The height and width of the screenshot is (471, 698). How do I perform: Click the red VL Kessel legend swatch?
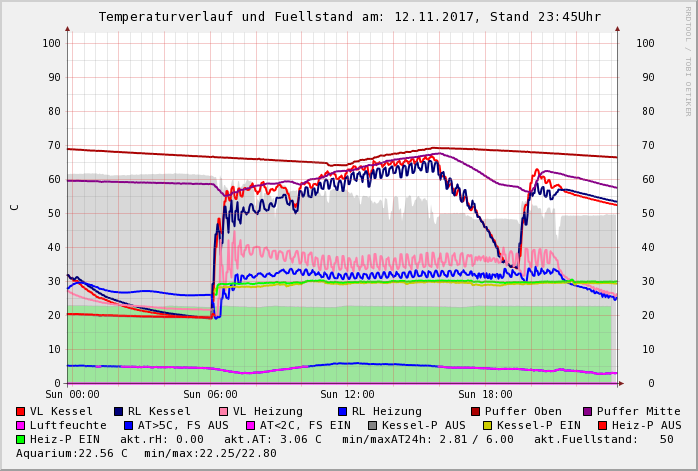[x=21, y=411]
